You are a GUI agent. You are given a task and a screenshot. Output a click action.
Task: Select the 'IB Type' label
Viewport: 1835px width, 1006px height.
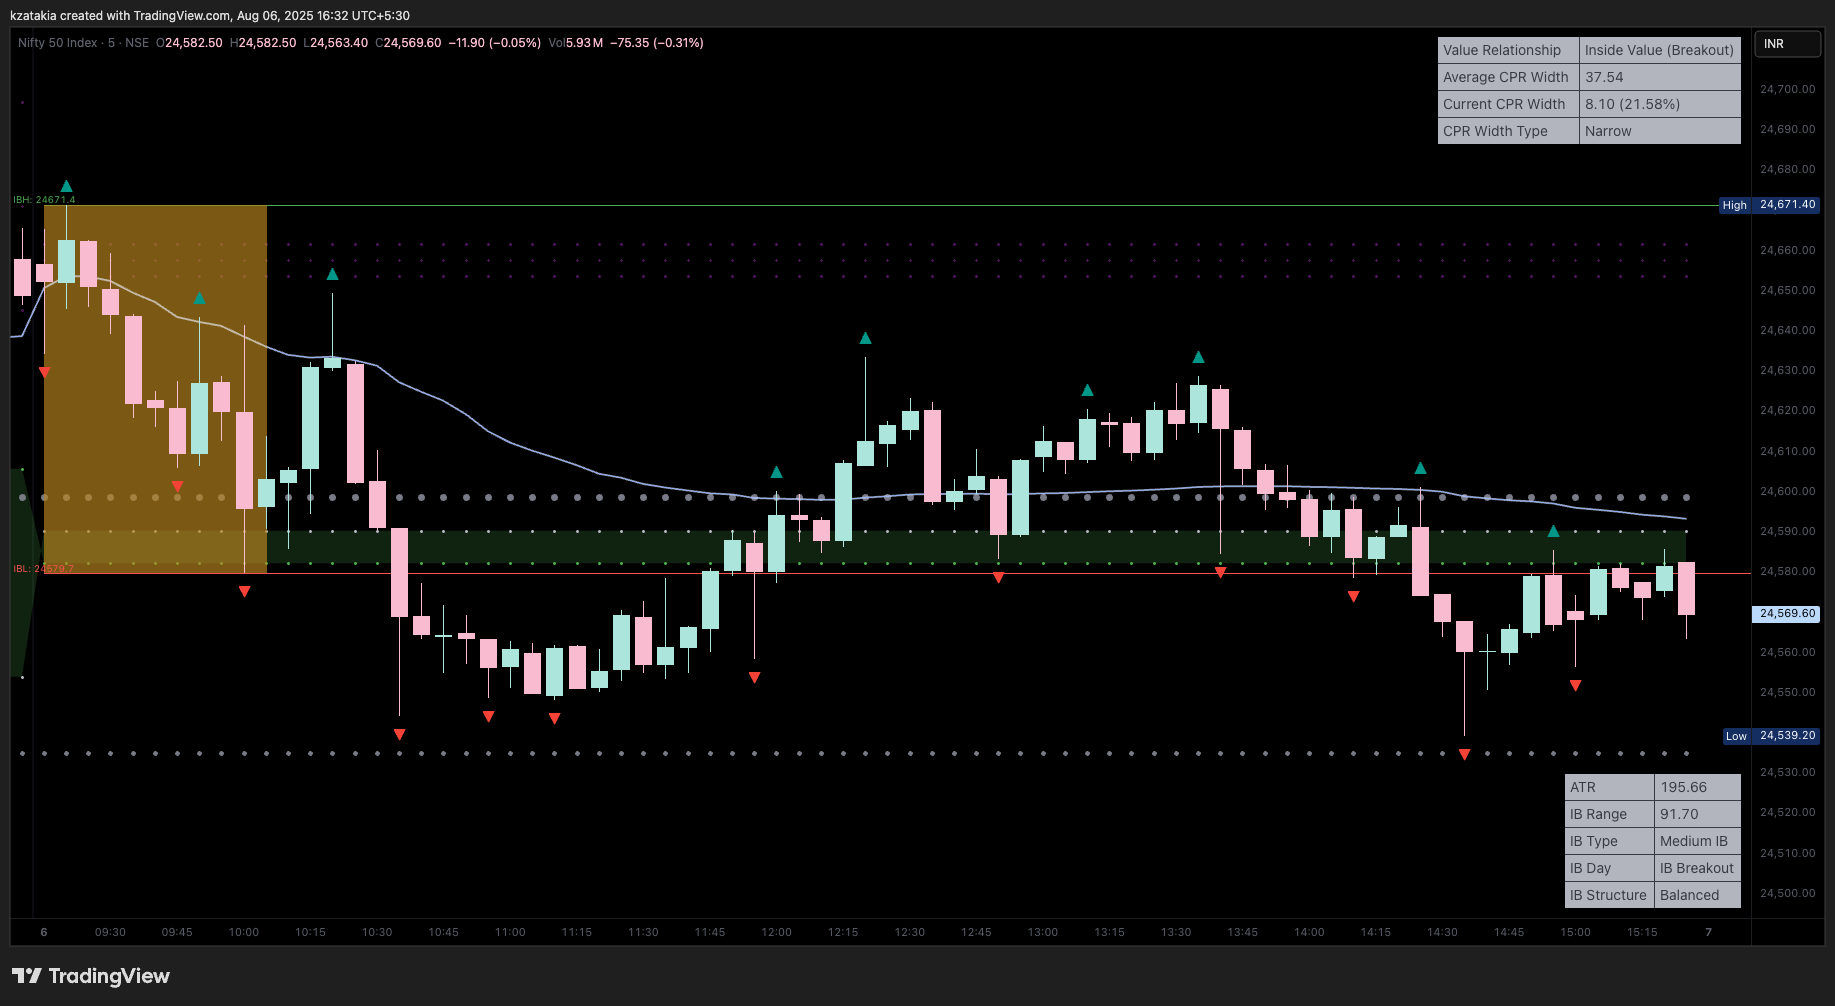tap(1609, 841)
